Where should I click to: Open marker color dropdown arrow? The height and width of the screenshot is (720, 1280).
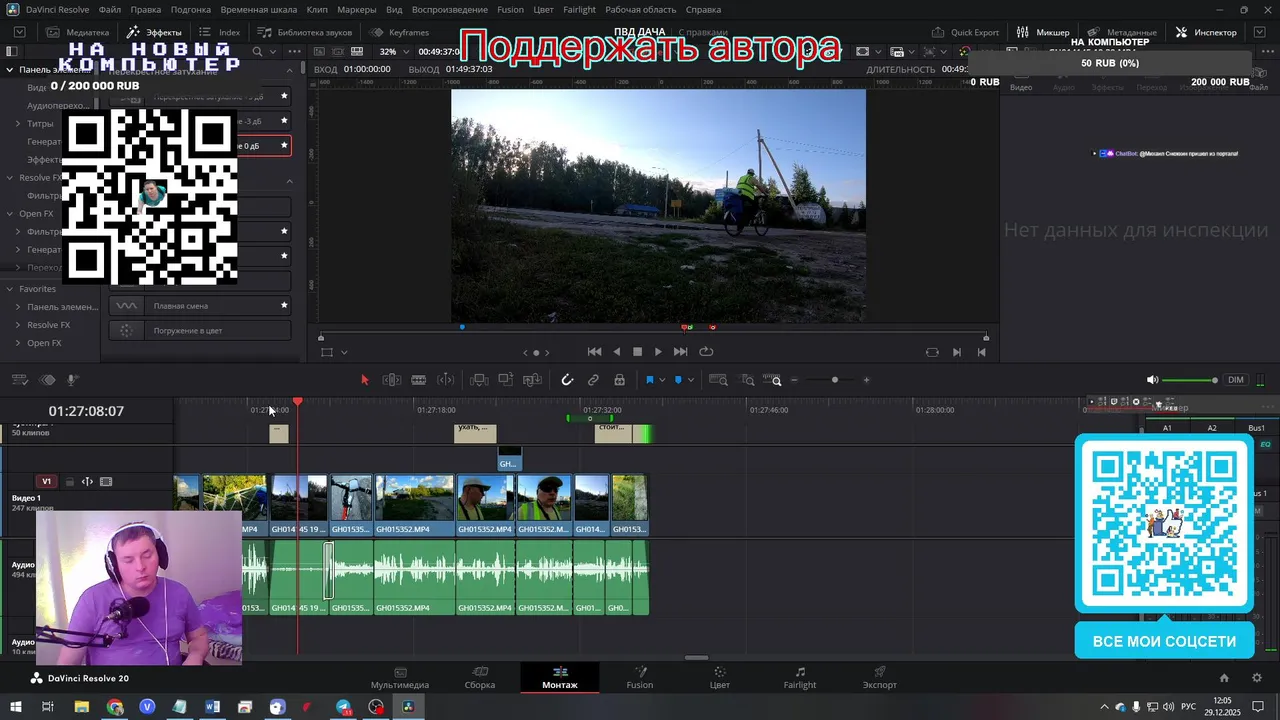(691, 381)
